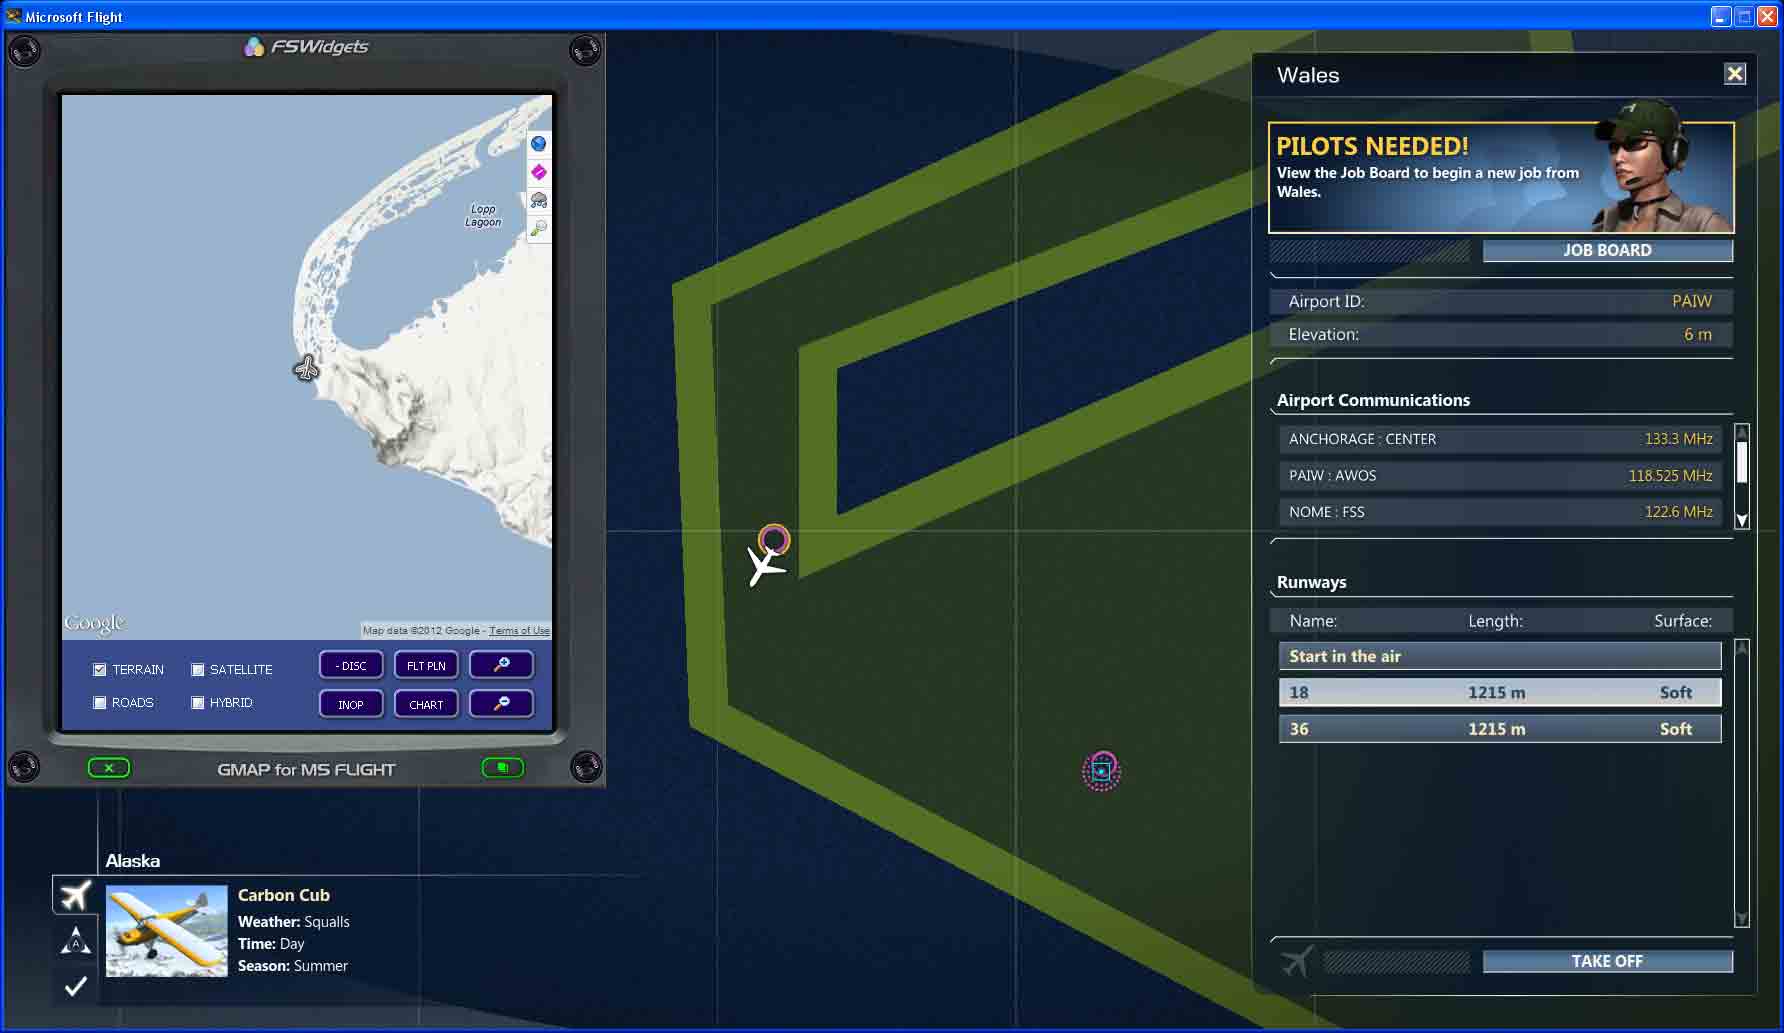Select runway 36 row

click(x=1500, y=729)
